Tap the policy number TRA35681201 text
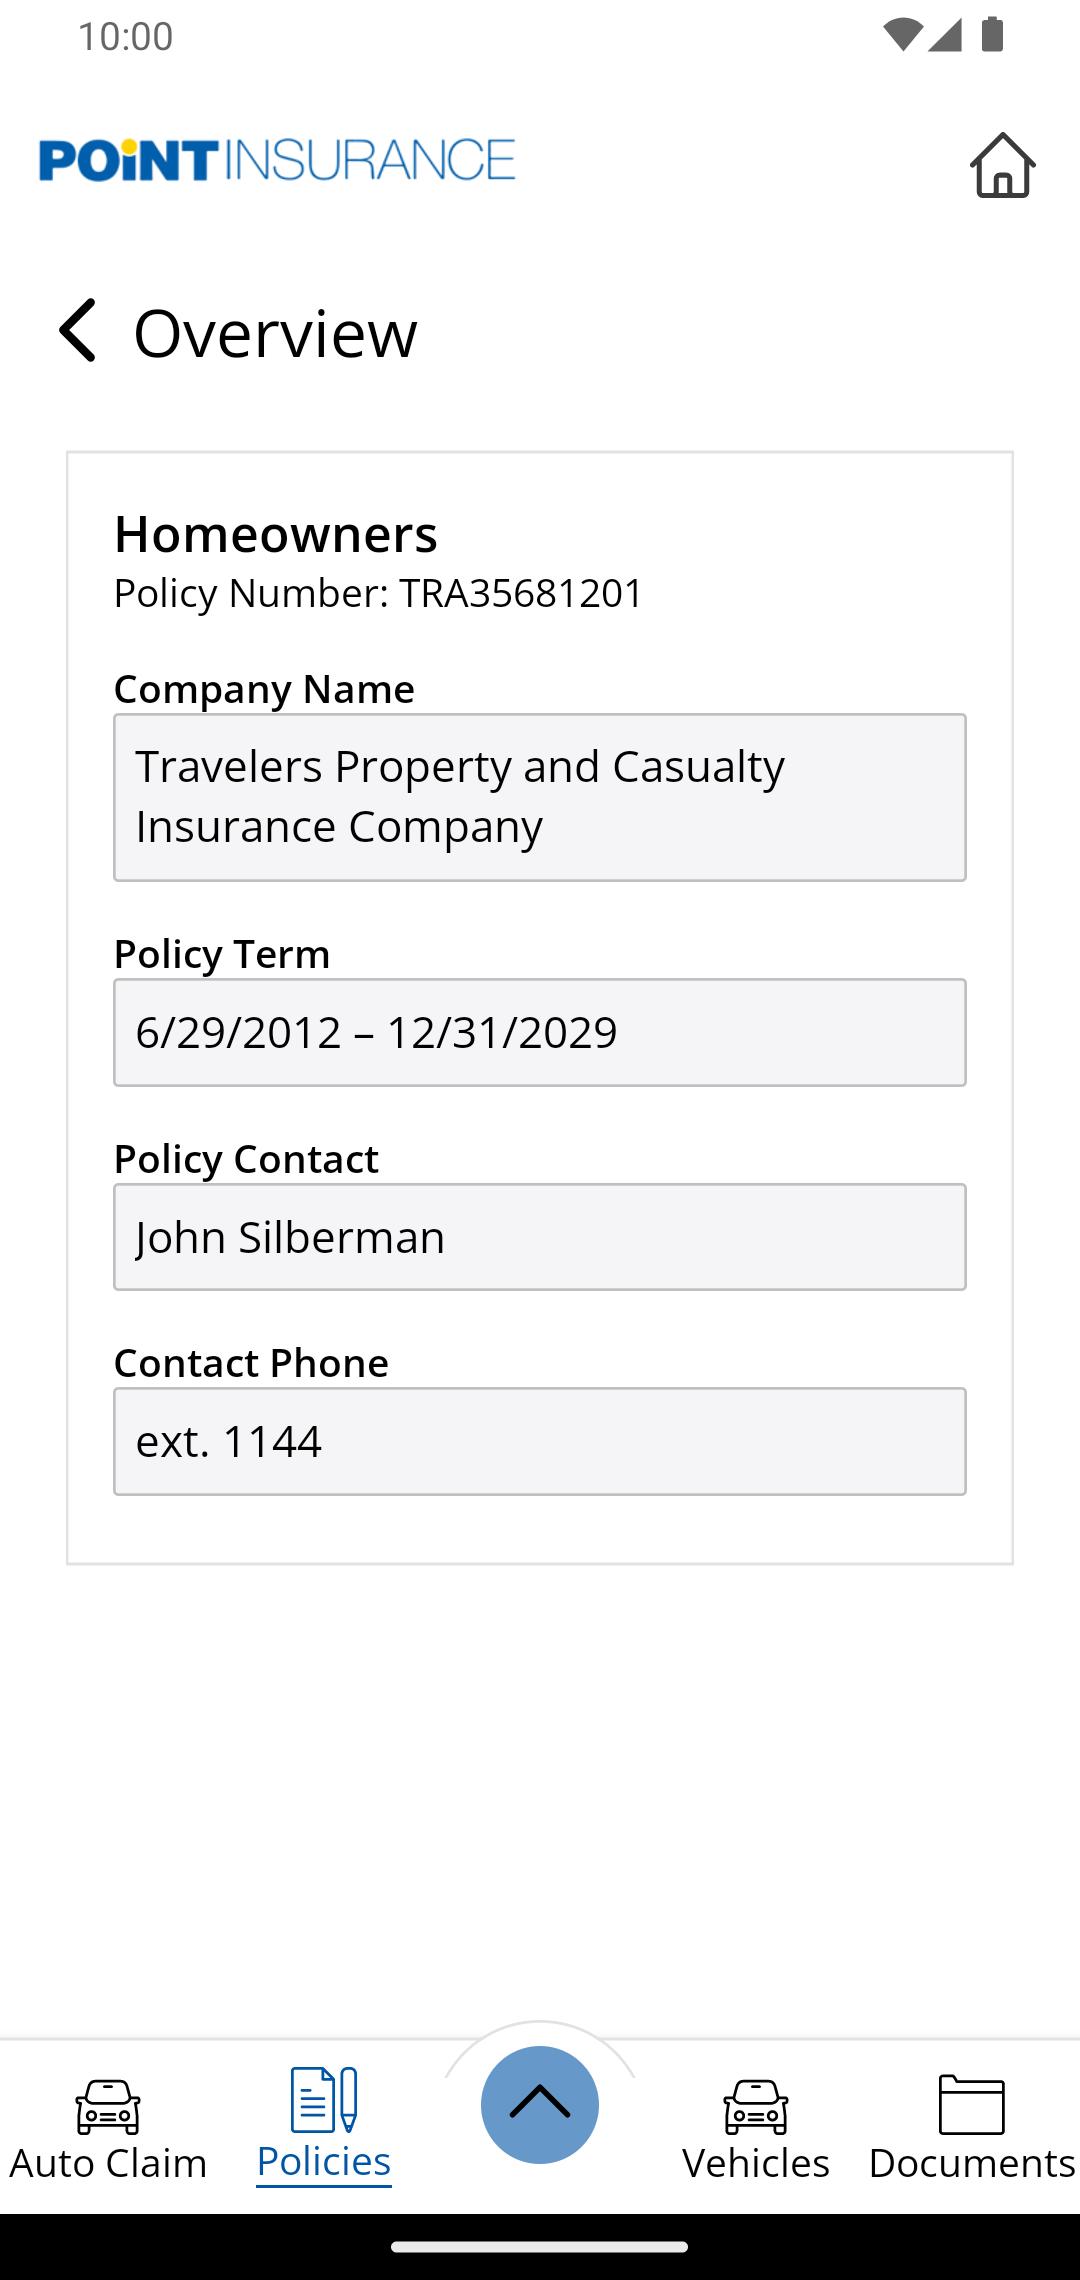Image resolution: width=1080 pixels, height=2280 pixels. [520, 593]
